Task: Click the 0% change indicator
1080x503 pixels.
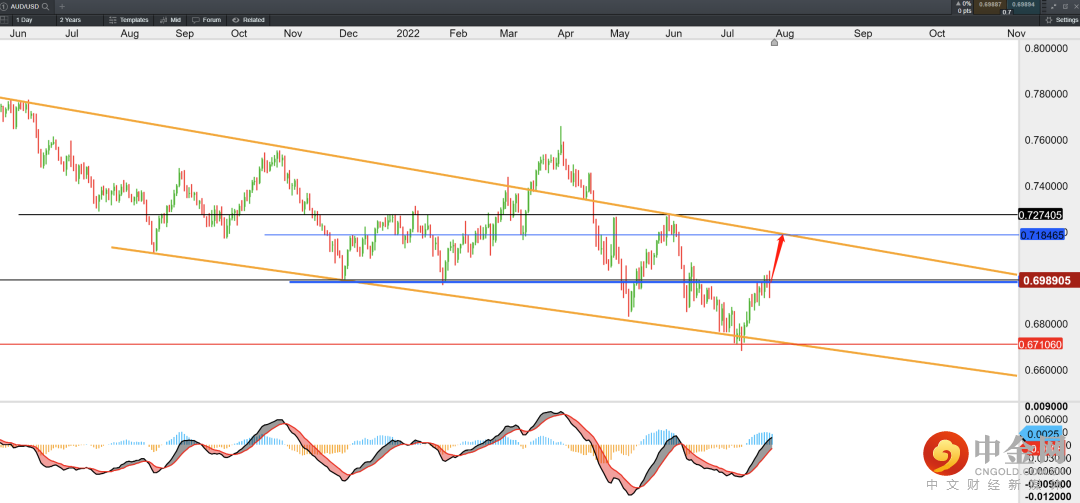Action: pyautogui.click(x=963, y=3)
